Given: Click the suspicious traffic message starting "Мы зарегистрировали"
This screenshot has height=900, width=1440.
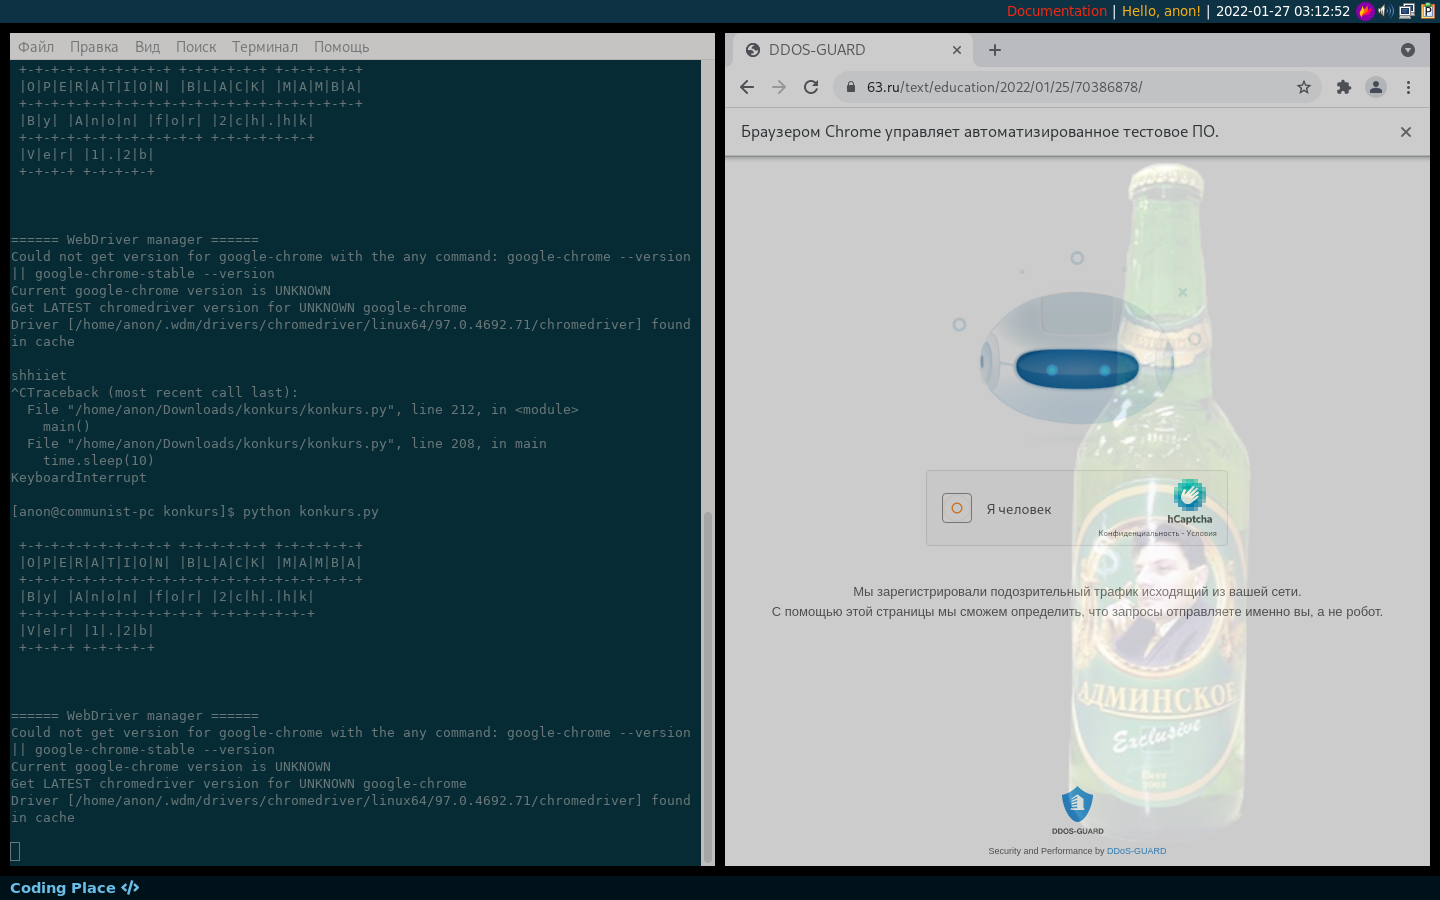Looking at the screenshot, I should point(1077,591).
